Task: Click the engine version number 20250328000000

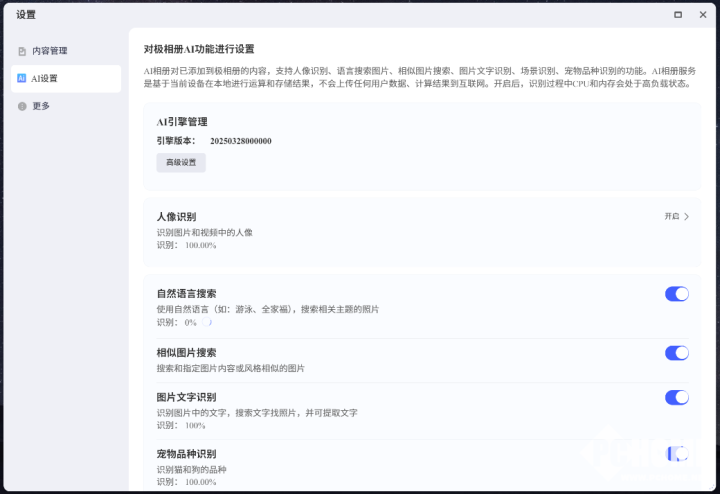Action: click(240, 141)
